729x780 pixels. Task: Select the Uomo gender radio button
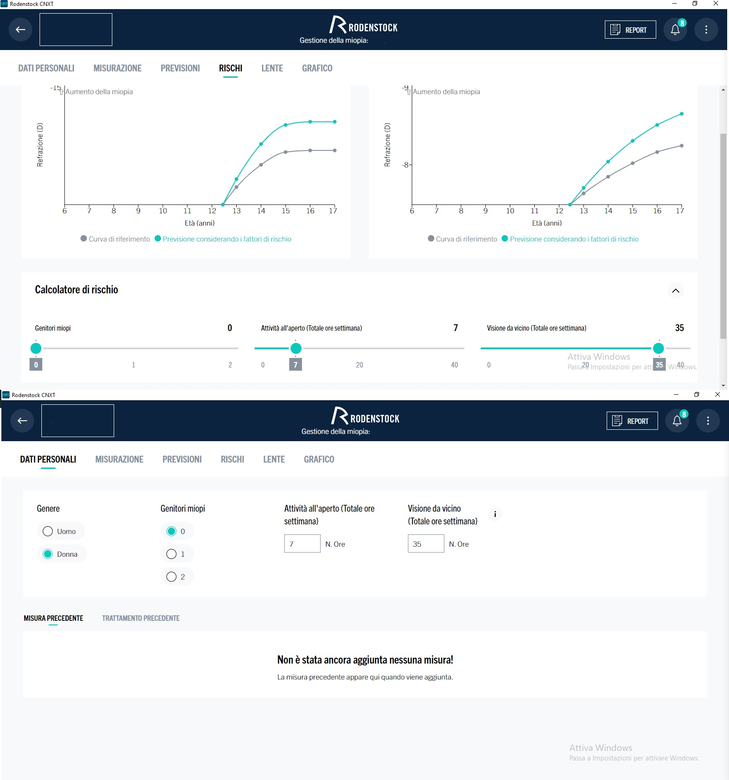point(48,531)
